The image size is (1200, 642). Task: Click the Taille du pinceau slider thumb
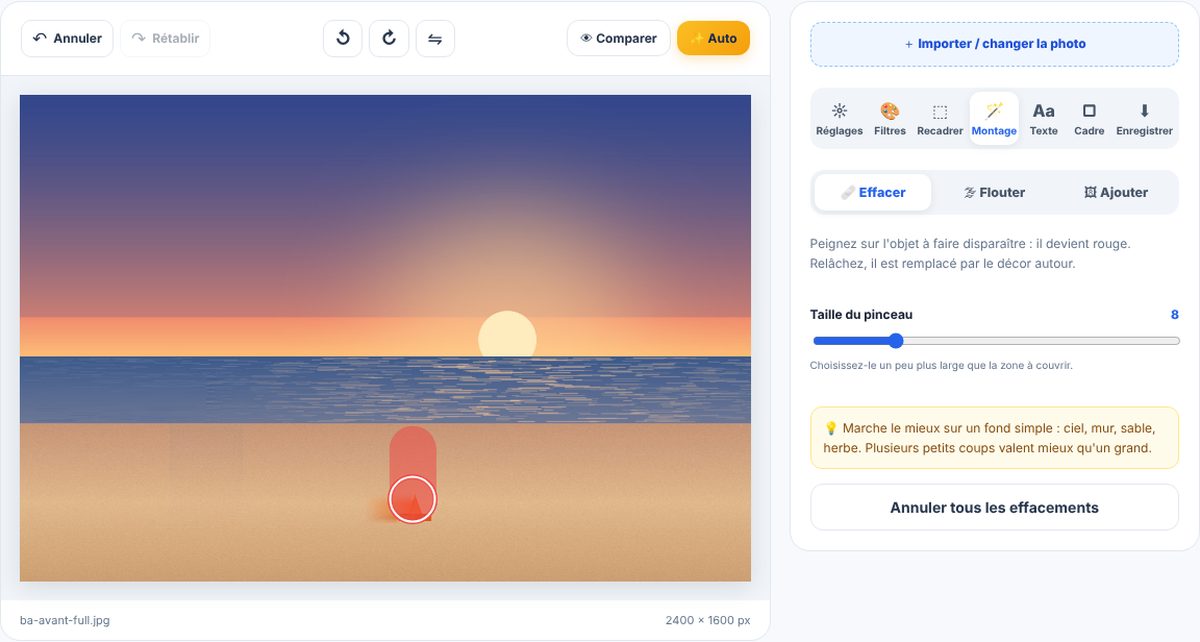896,341
